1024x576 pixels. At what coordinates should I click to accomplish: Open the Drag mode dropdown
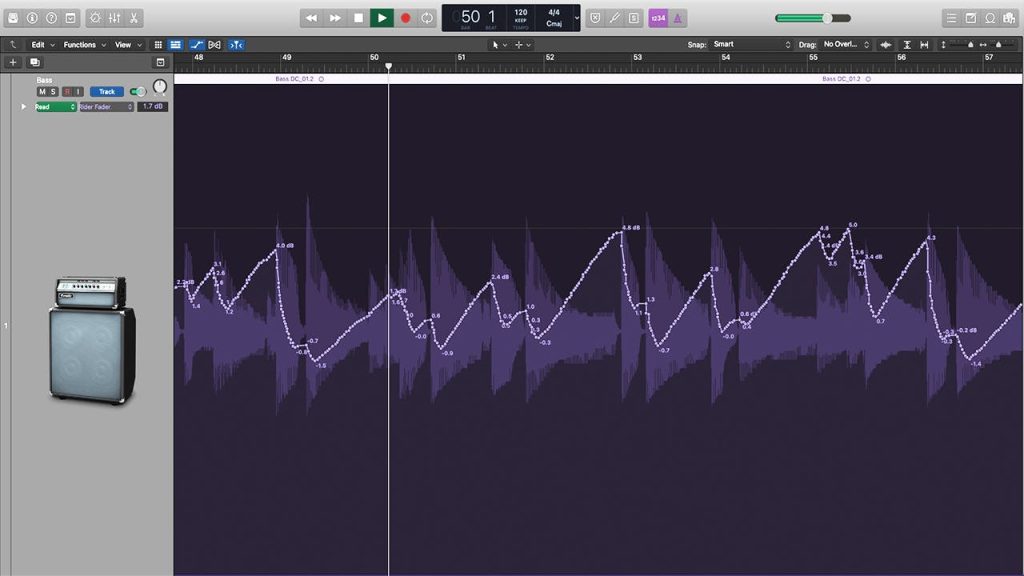point(846,45)
